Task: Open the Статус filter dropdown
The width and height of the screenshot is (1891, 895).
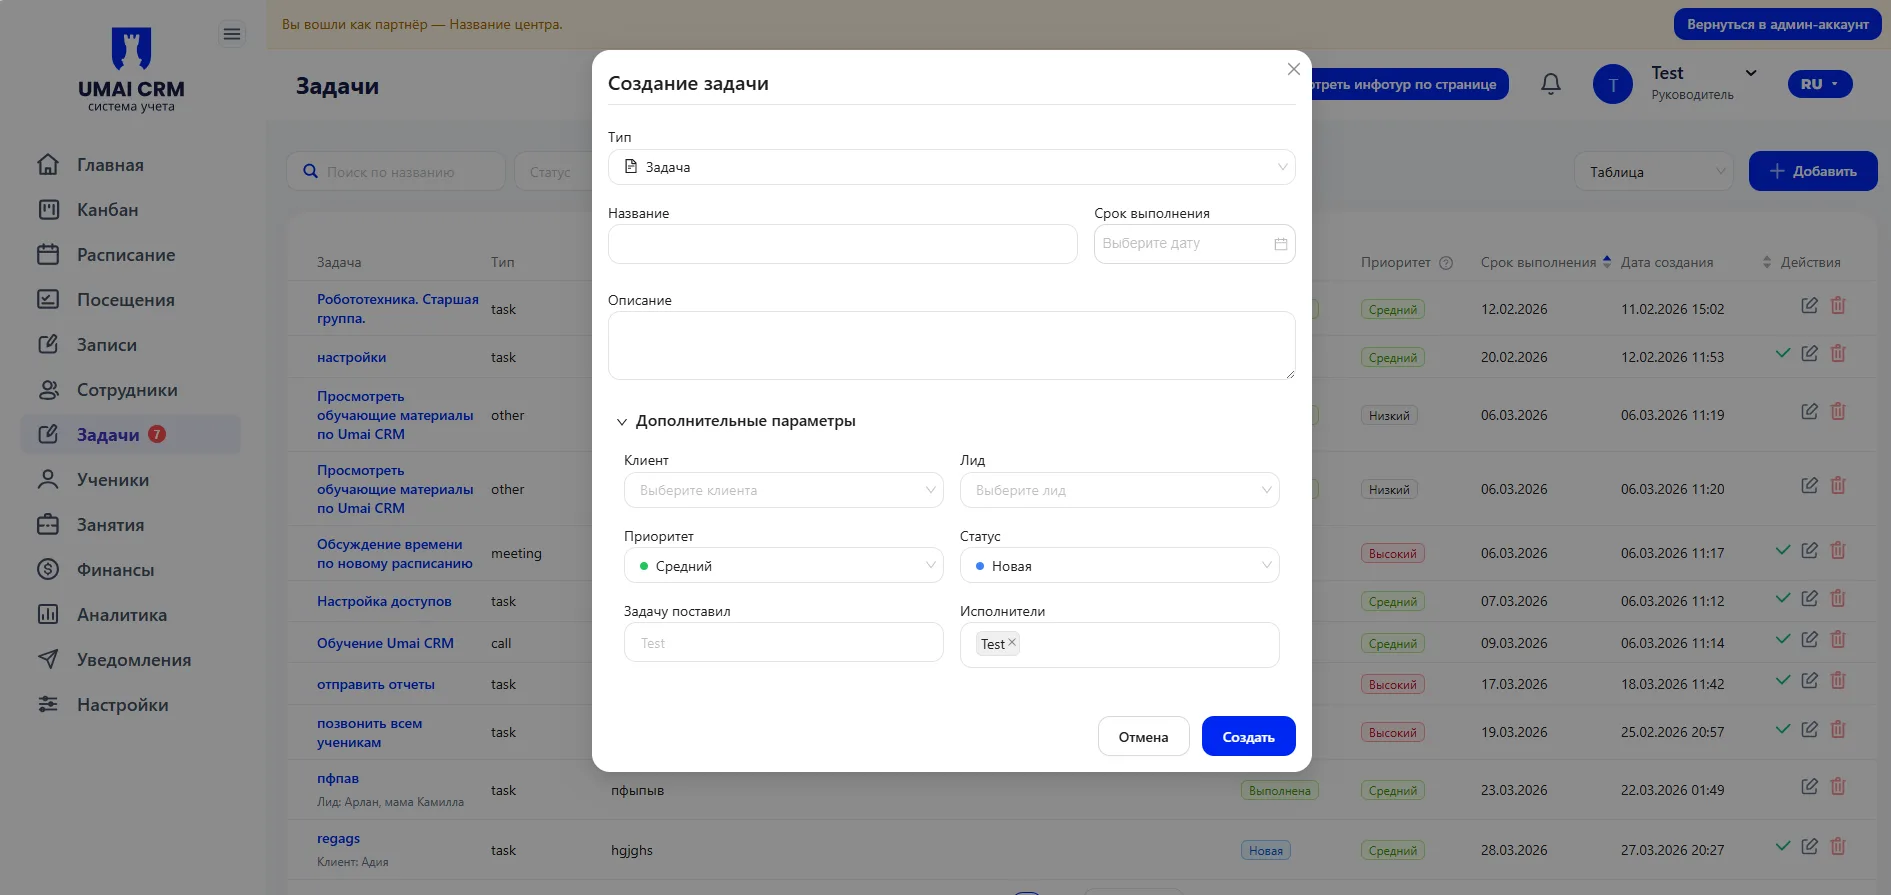Action: point(553,172)
